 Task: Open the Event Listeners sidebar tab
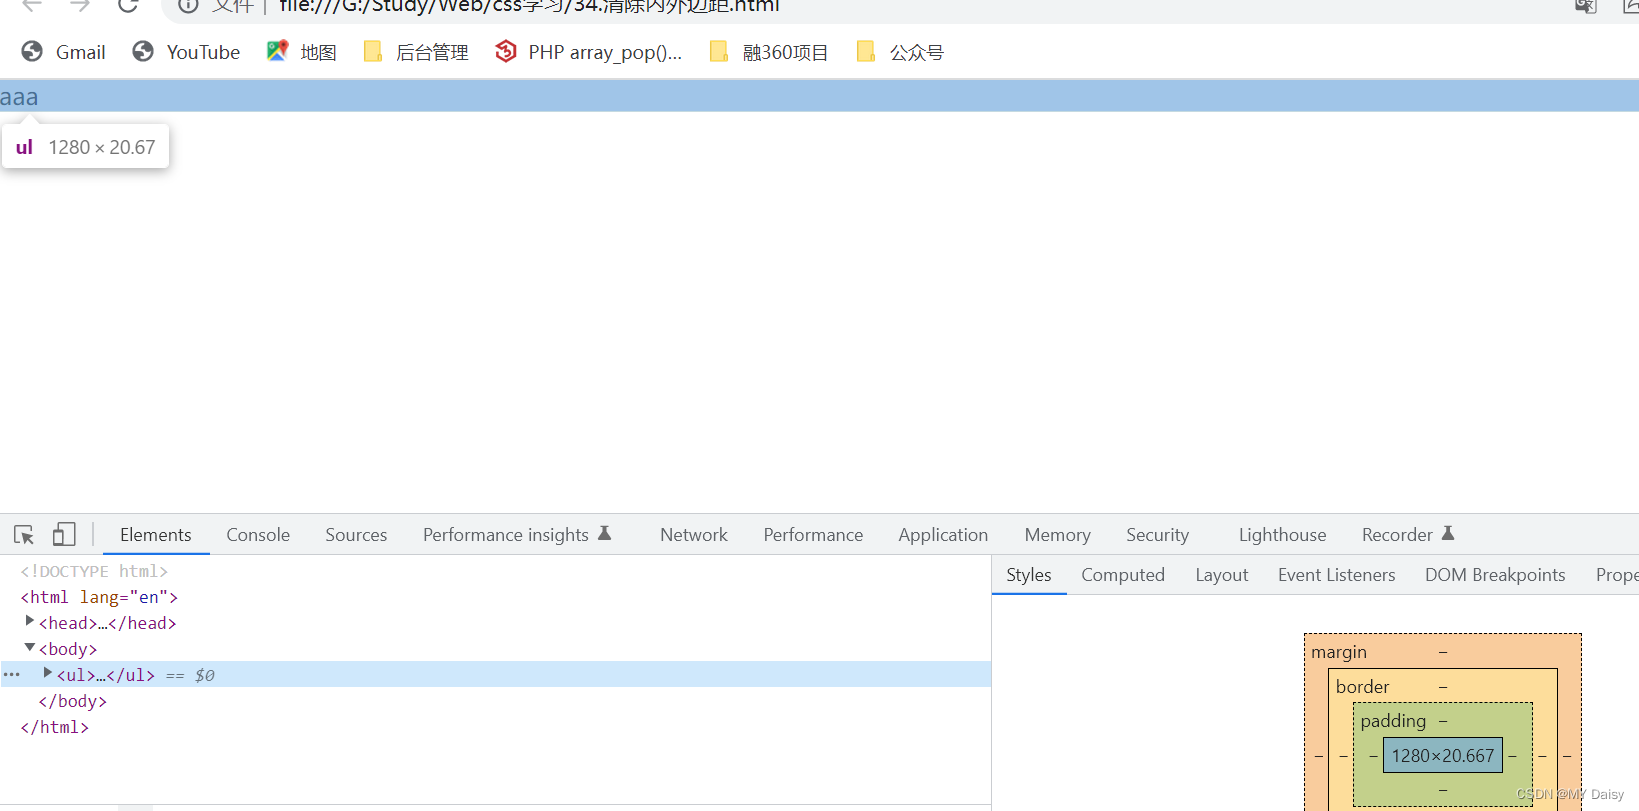(x=1337, y=575)
